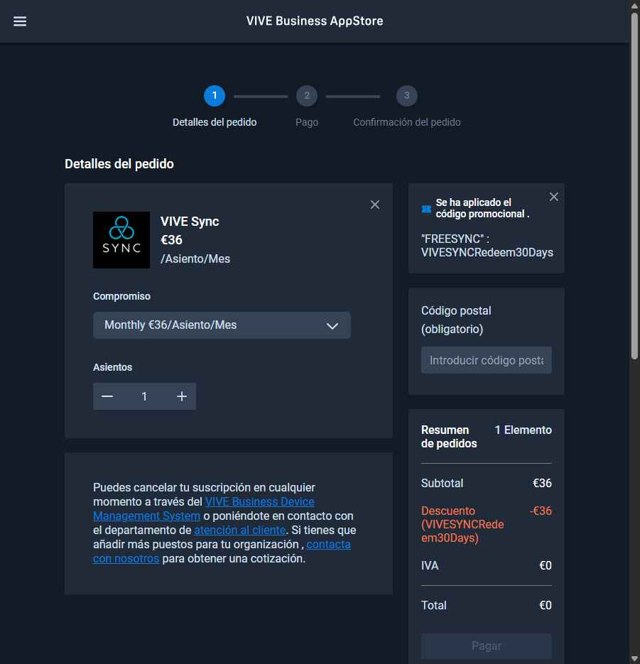Viewport: 640px width, 664px height.
Task: Click the VIVE Sync app logo
Action: pos(122,240)
